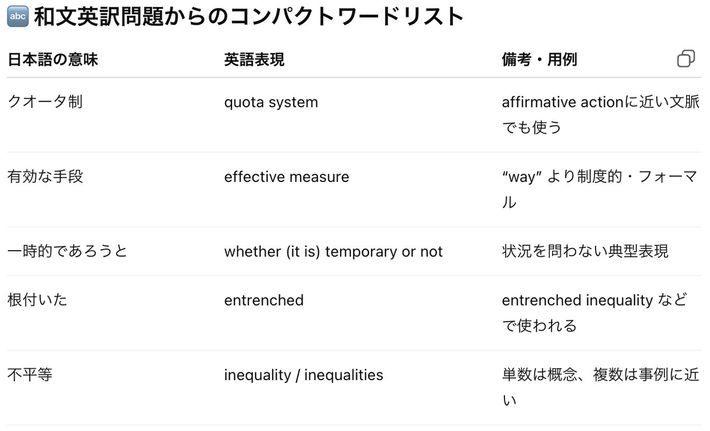Select the 英語表現 column header
This screenshot has width=710, height=431.
coord(254,60)
